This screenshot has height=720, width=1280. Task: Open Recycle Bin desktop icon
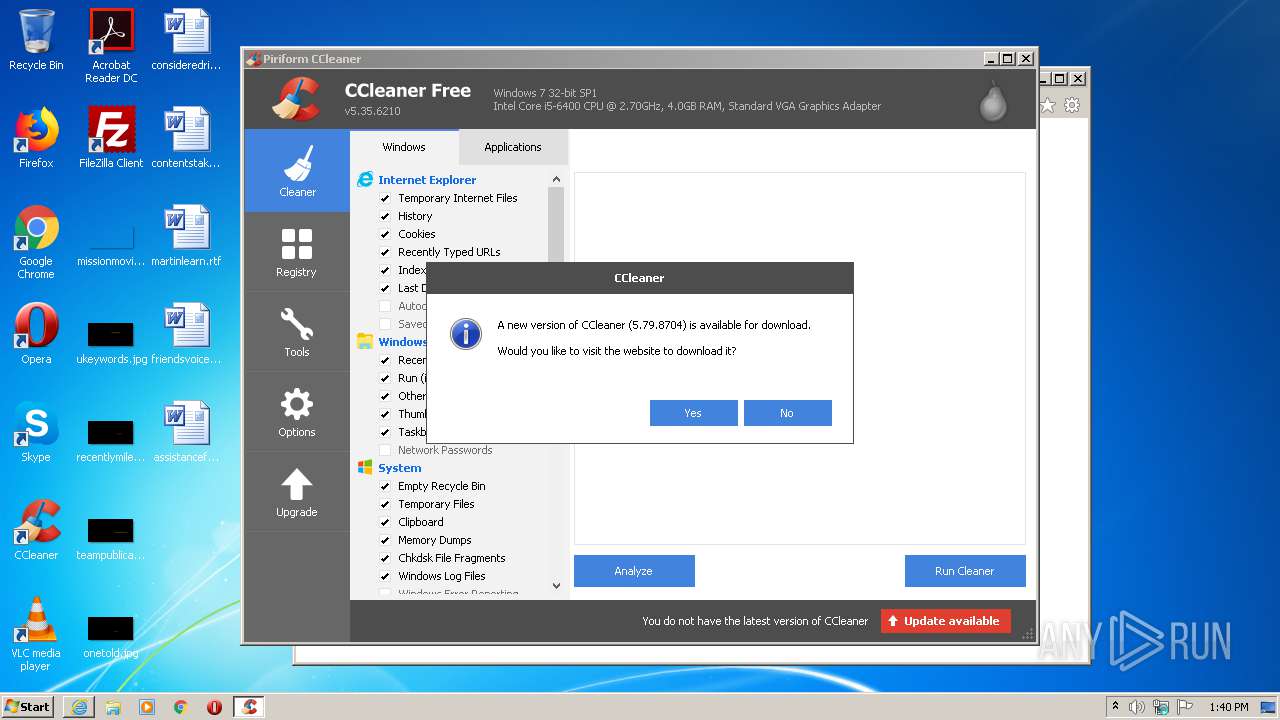pos(36,40)
